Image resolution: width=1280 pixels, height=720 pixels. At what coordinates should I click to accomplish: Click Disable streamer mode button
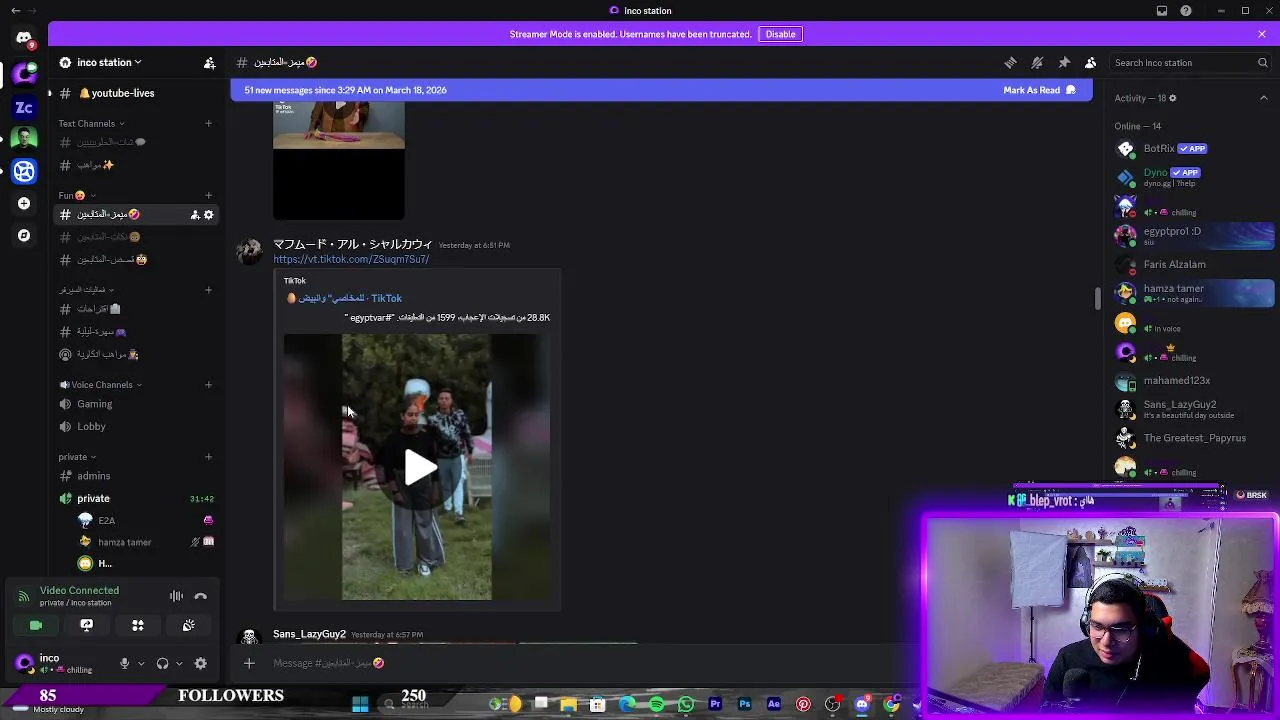coord(780,34)
